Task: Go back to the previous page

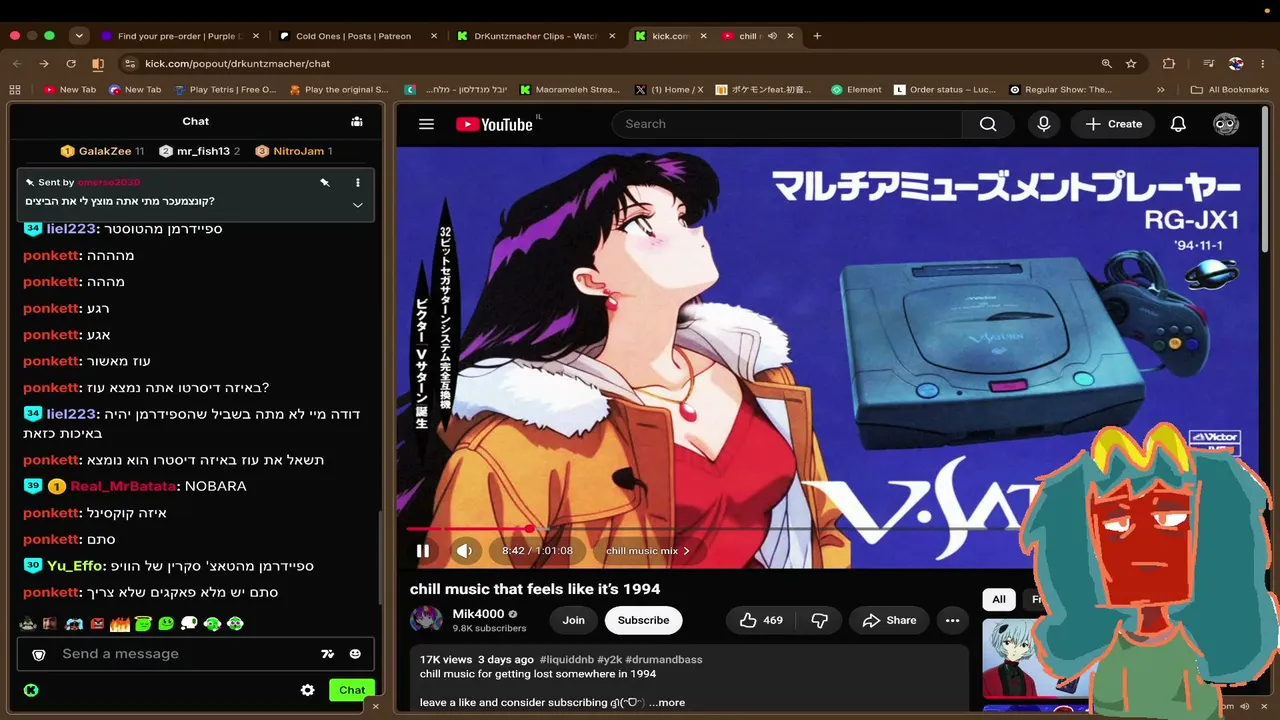Action: tap(17, 63)
